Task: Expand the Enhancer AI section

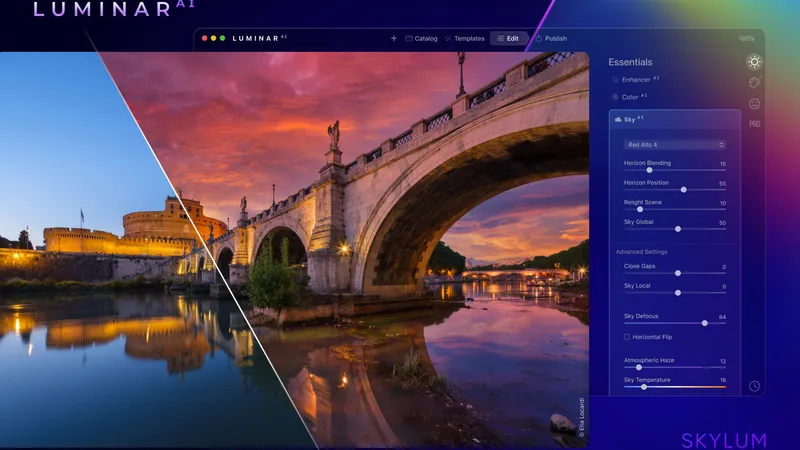Action: pyautogui.click(x=640, y=78)
